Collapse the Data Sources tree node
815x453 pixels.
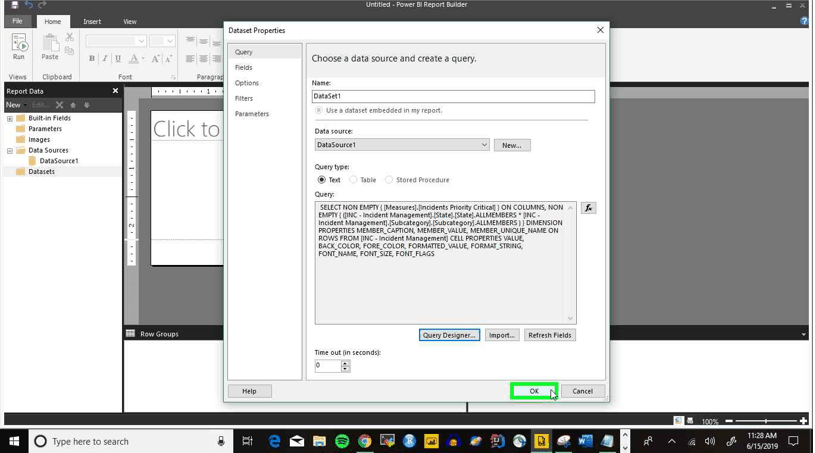pos(9,151)
